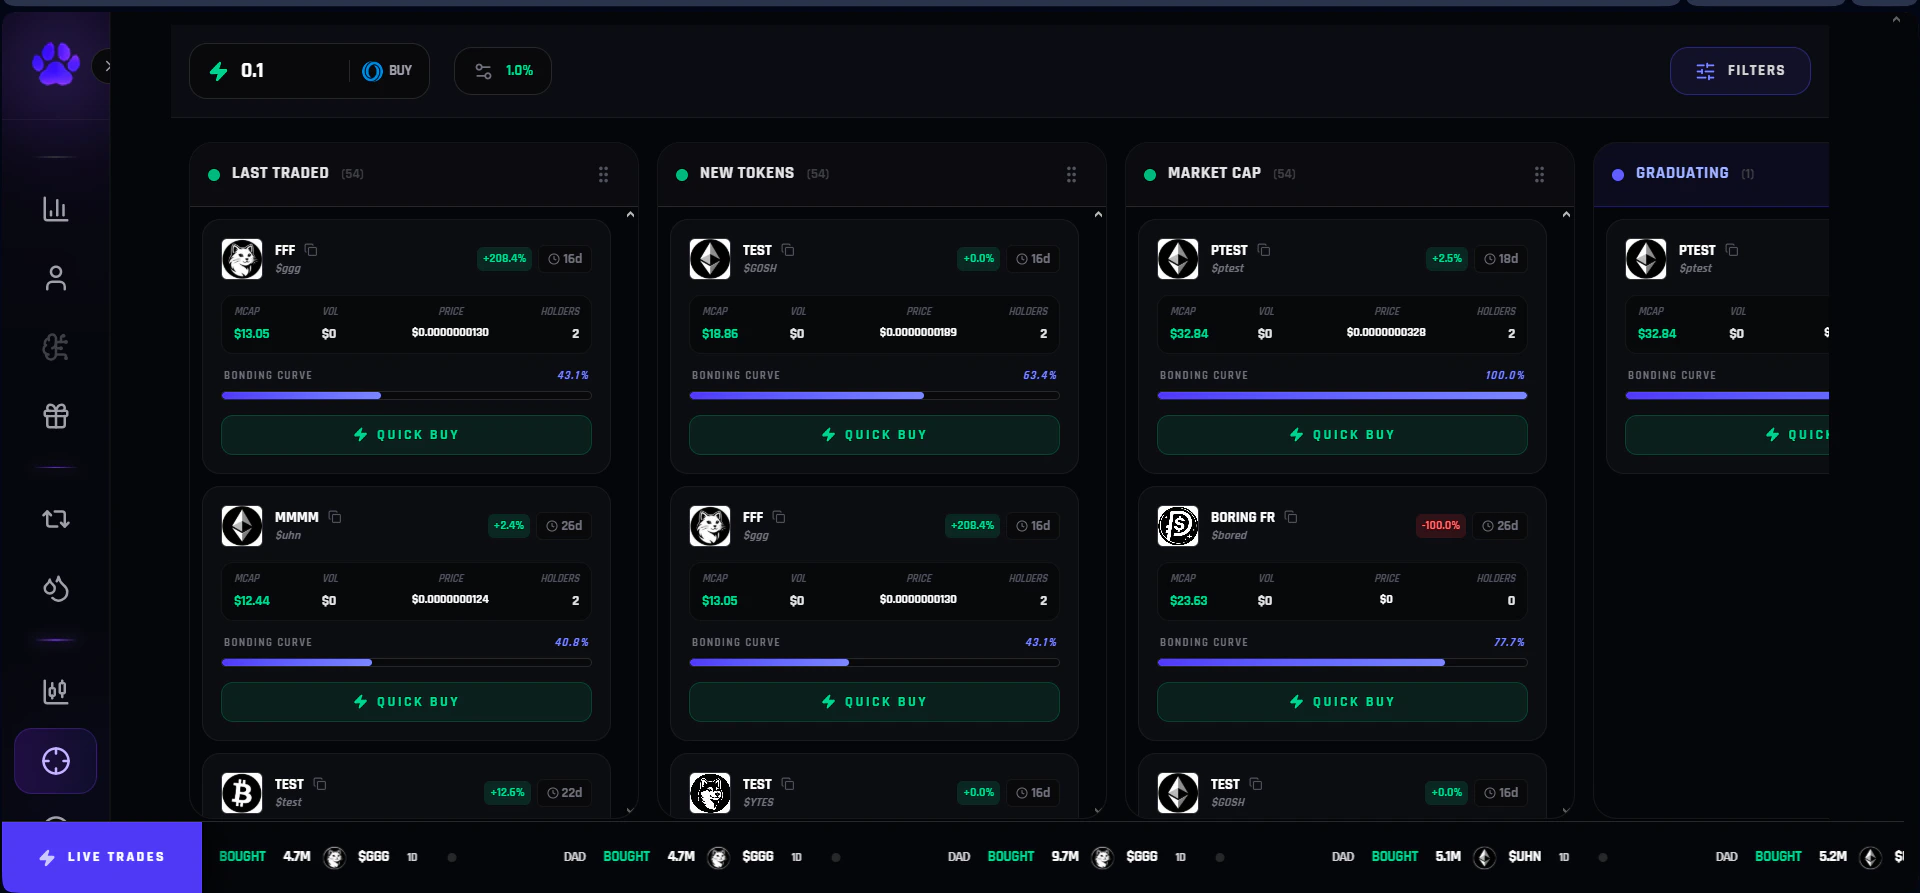Click the -100.0% badge on BORING FR
Viewport: 1920px width, 893px height.
[1441, 526]
